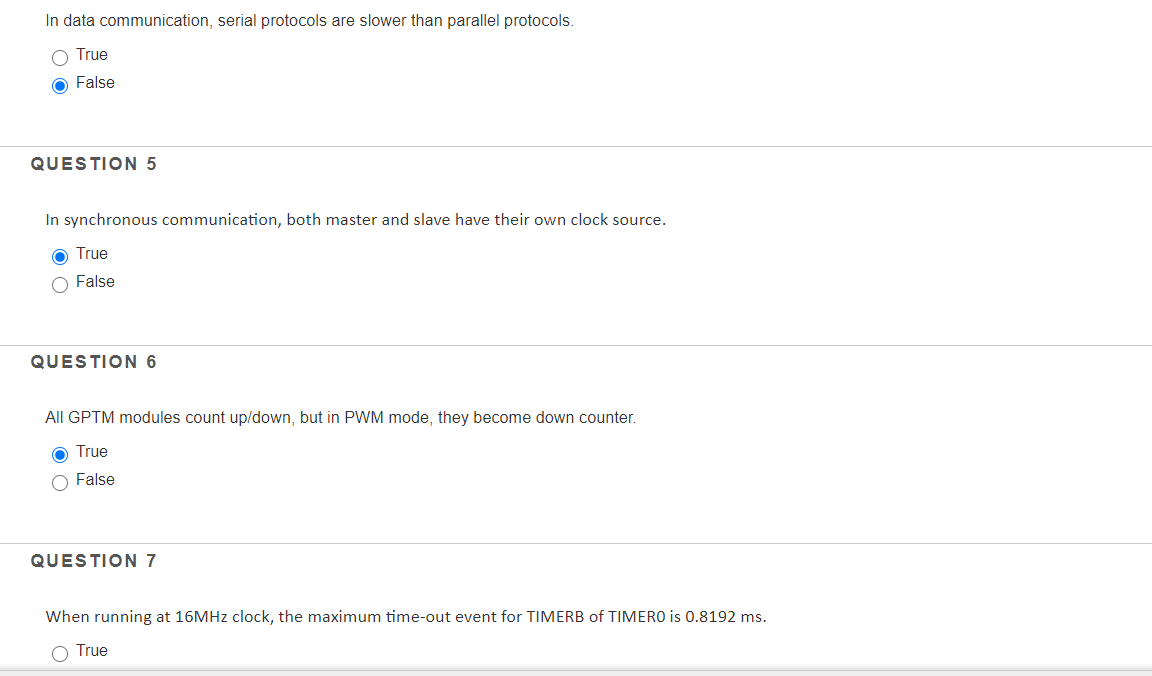Click the 16MHz clock statement text
Screen dimensions: 1152x676
[405, 616]
